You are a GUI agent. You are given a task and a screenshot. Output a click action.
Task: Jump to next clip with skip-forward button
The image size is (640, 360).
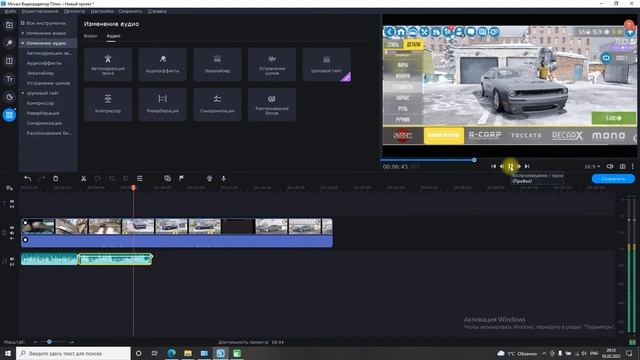point(527,166)
